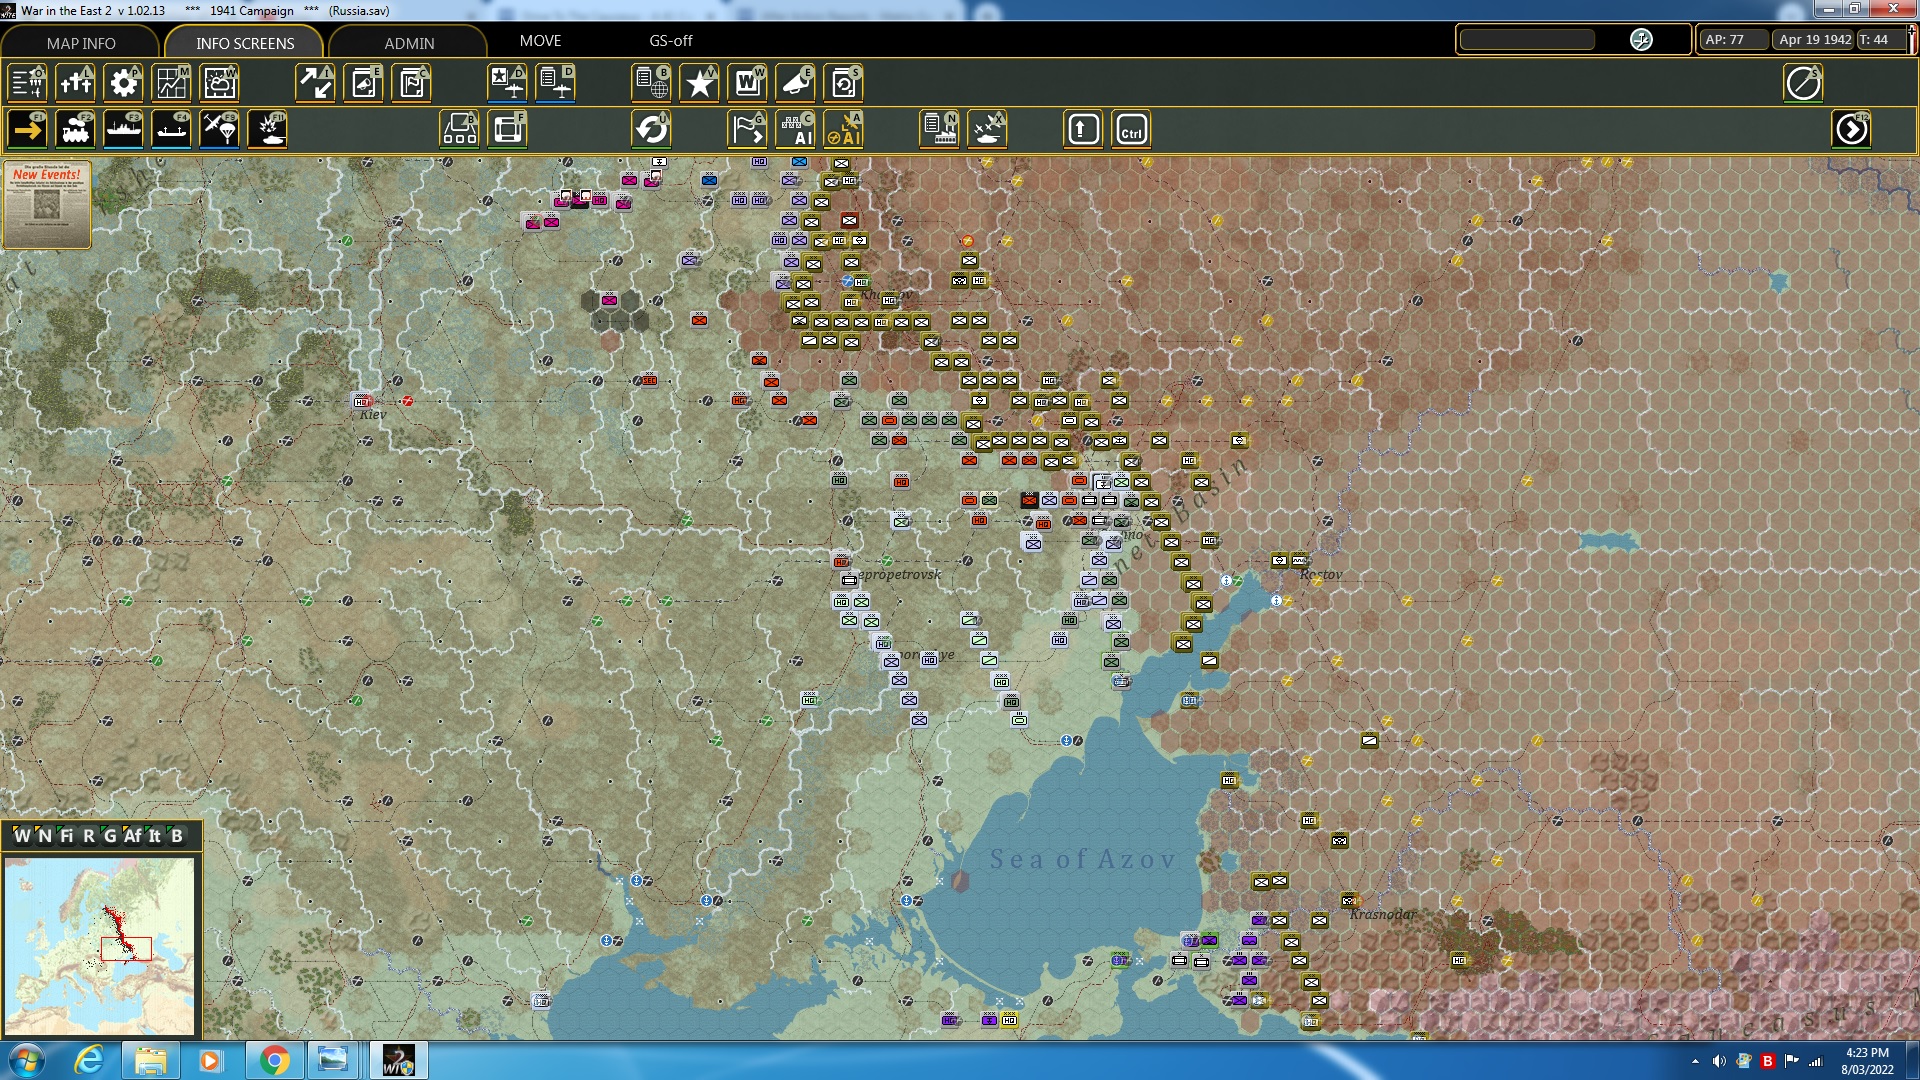
Task: Click the Kiev city label
Action: (373, 414)
